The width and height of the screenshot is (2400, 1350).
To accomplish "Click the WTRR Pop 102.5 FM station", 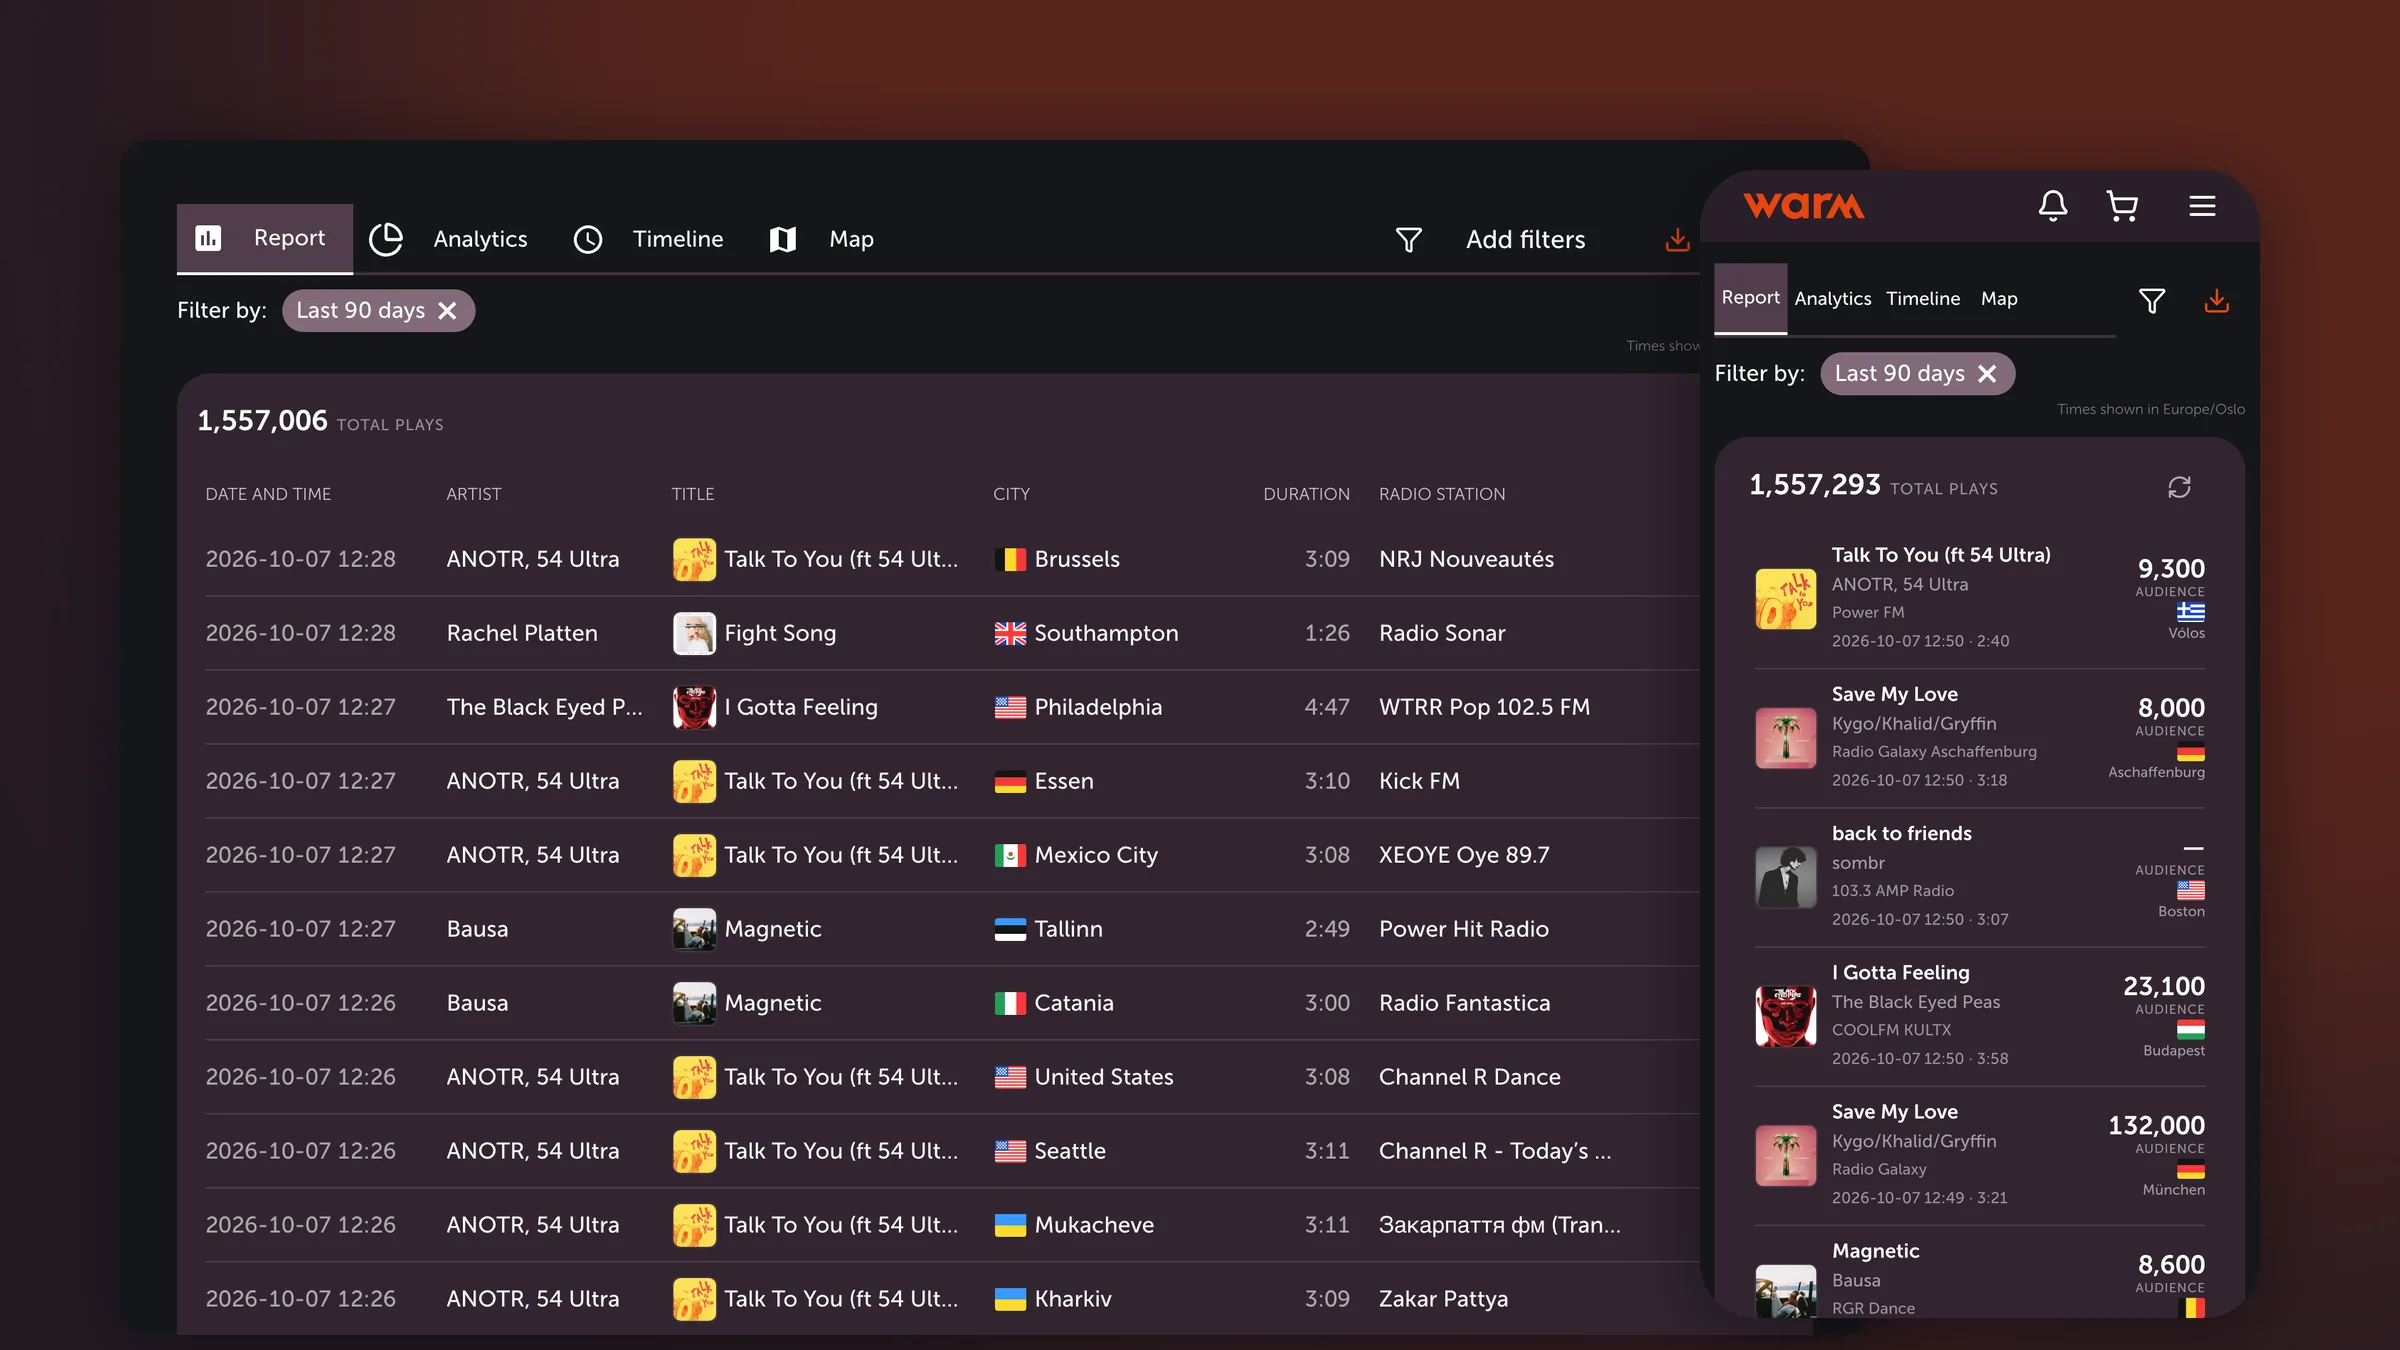I will tap(1484, 707).
